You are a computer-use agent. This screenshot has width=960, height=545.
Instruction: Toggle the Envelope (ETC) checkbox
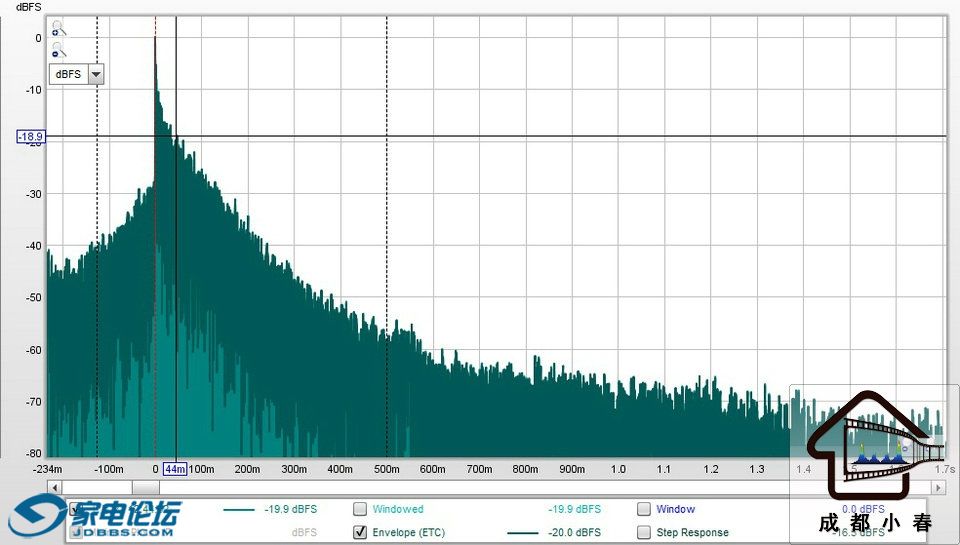point(361,532)
